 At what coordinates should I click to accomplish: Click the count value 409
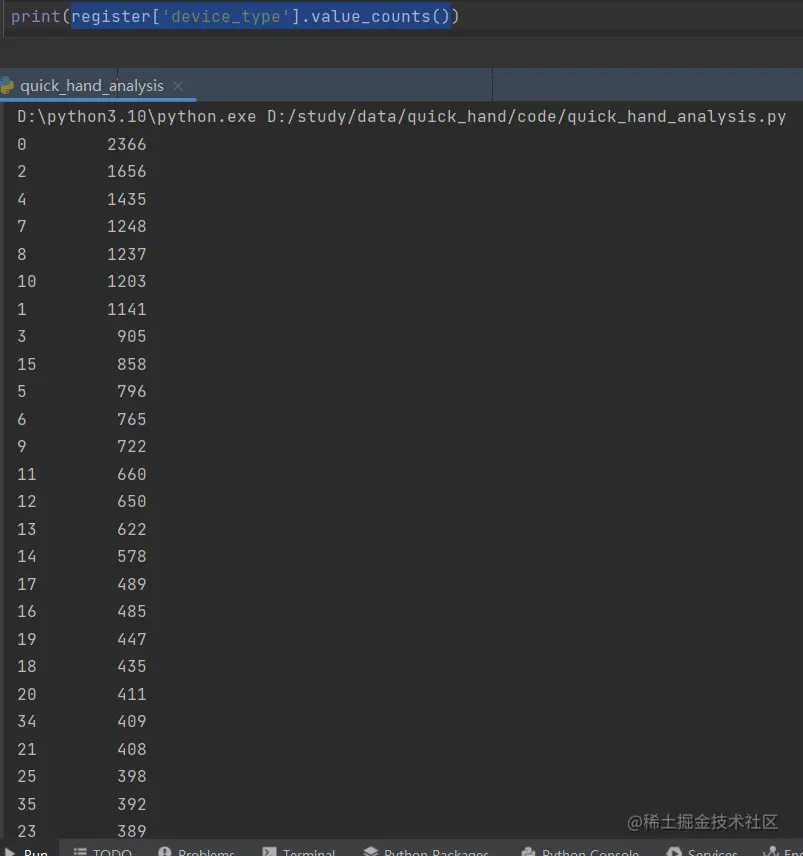click(132, 721)
